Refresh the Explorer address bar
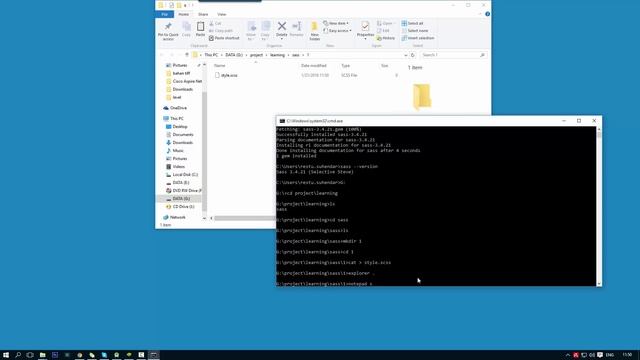The height and width of the screenshot is (360, 640). tap(413, 55)
